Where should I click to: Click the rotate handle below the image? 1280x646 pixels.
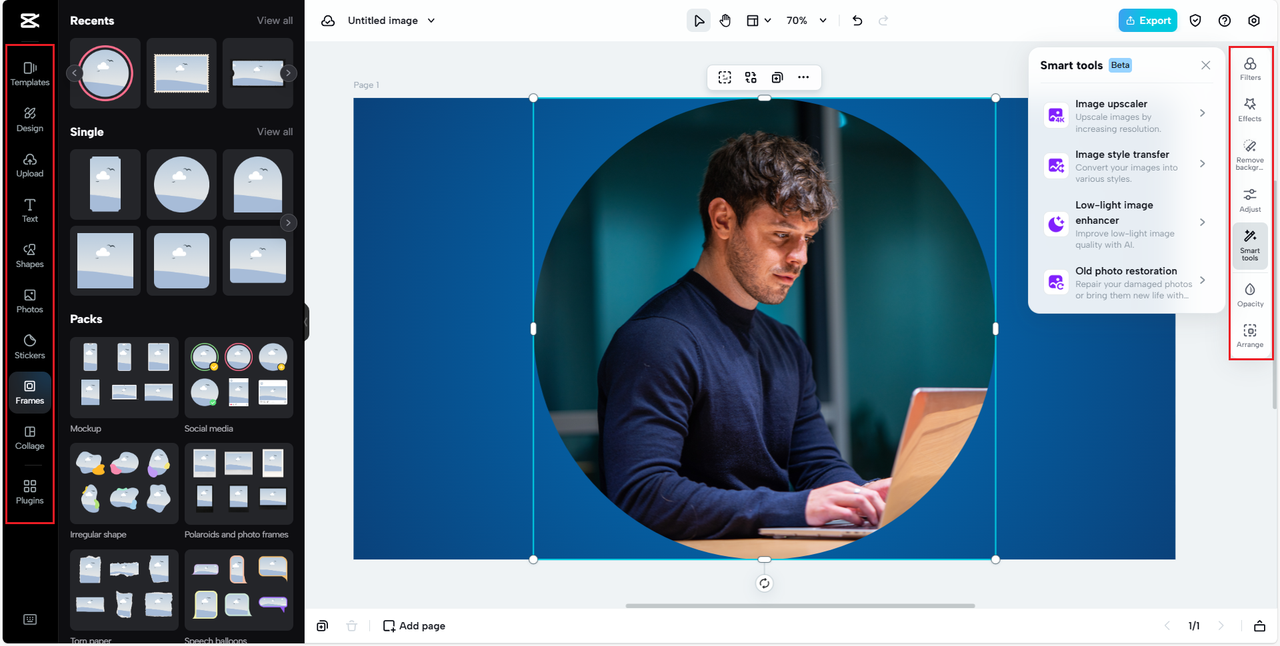point(765,583)
